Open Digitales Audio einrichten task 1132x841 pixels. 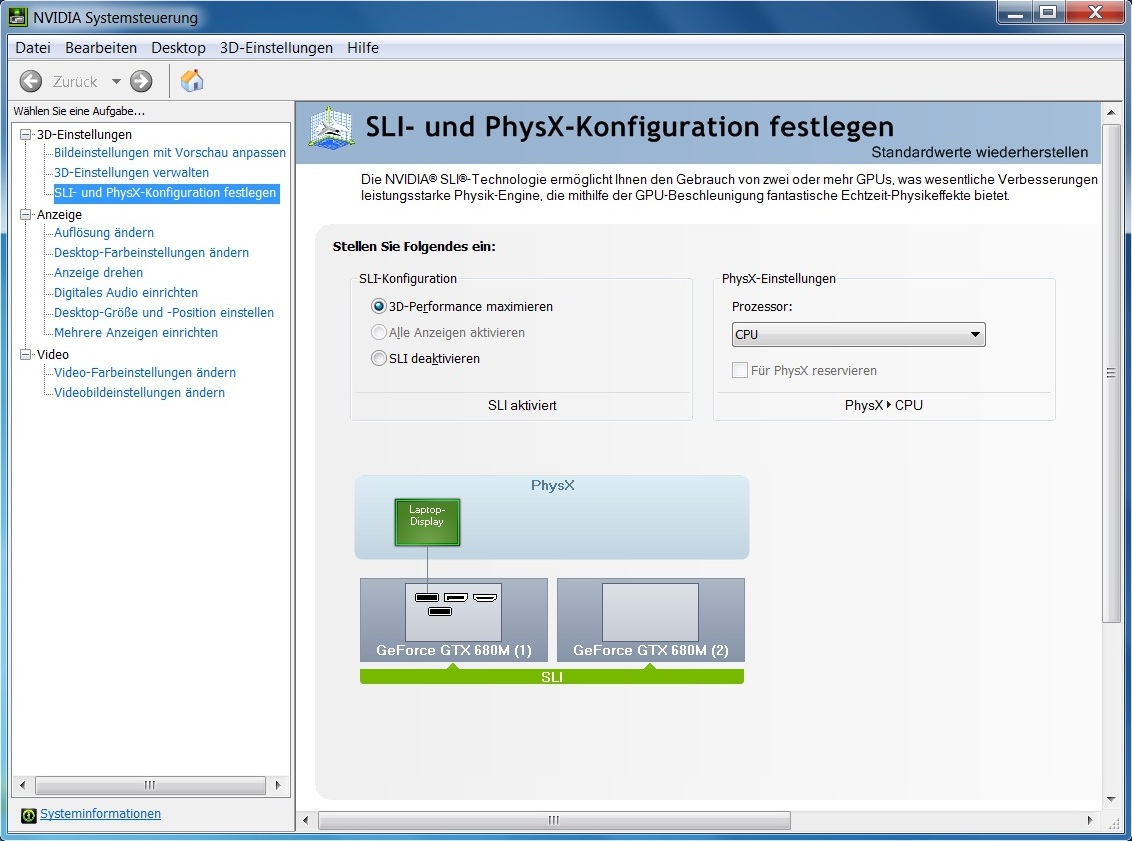click(x=126, y=292)
